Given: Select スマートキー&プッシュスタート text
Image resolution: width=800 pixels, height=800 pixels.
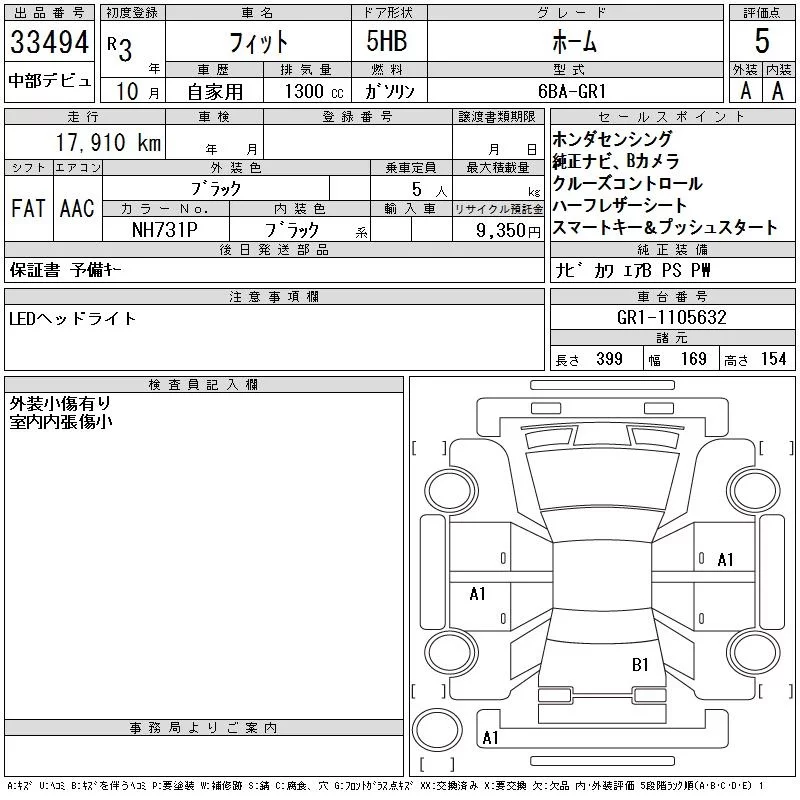Looking at the screenshot, I should pyautogui.click(x=665, y=227).
